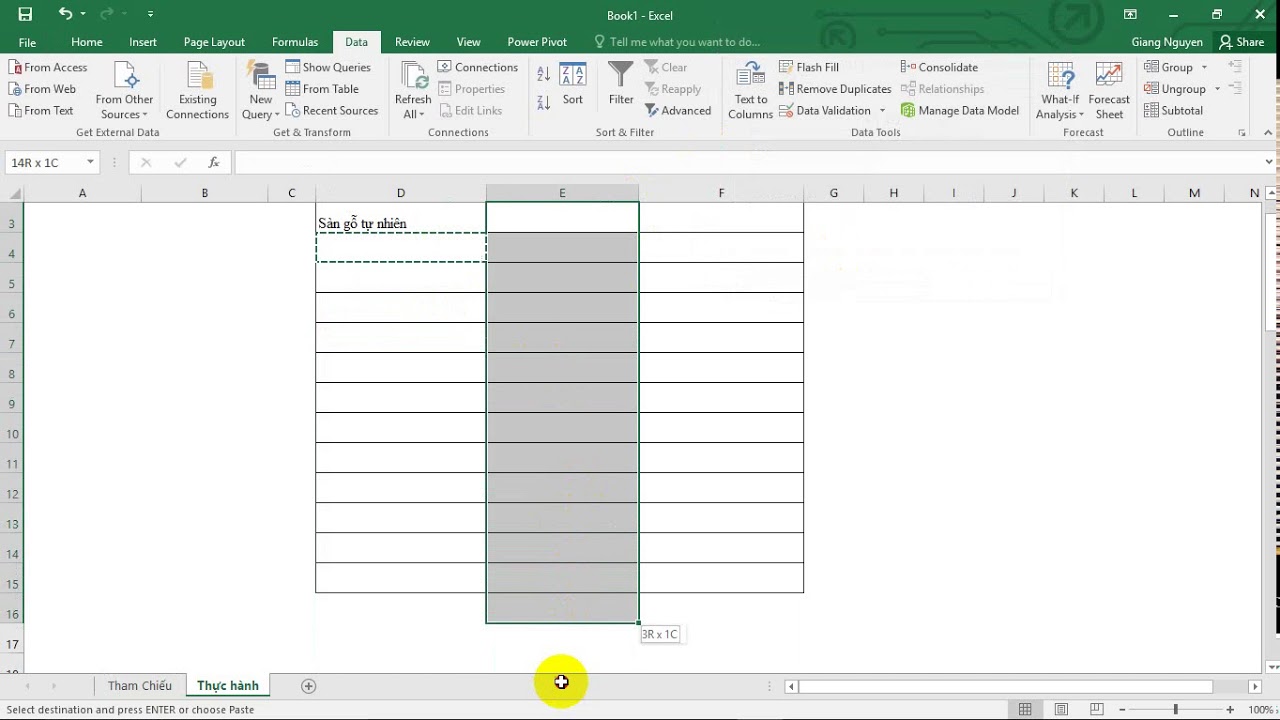Click Subtotal in Outline group

(1173, 111)
